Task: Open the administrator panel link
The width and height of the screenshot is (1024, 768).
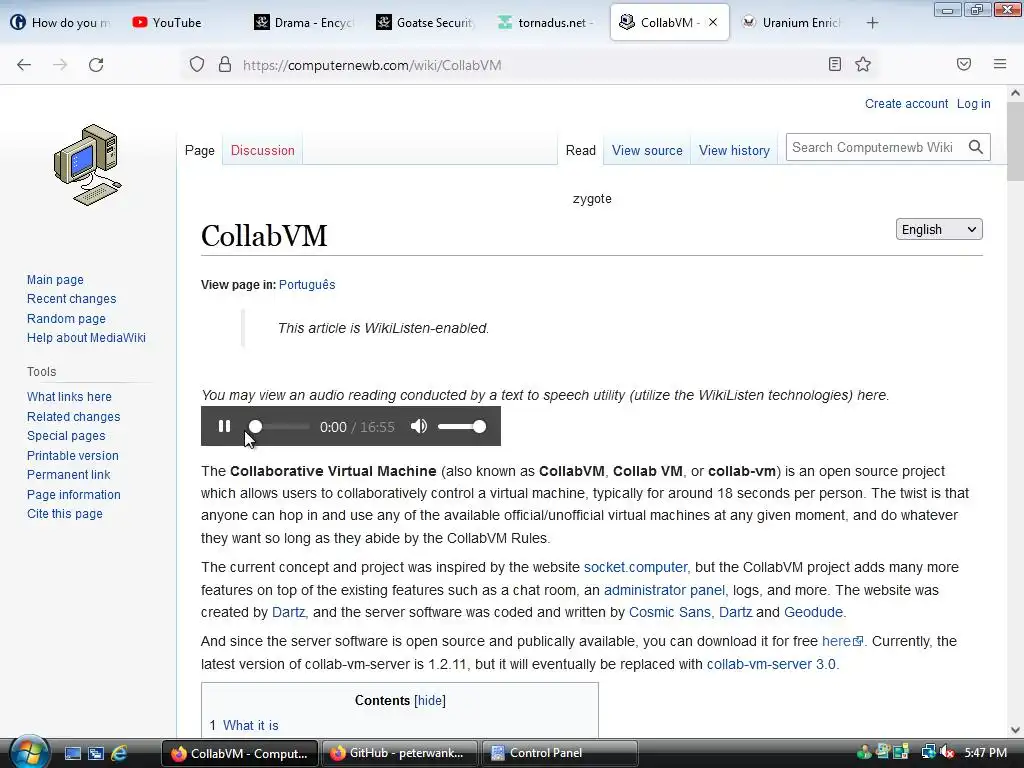Action: [x=664, y=590]
